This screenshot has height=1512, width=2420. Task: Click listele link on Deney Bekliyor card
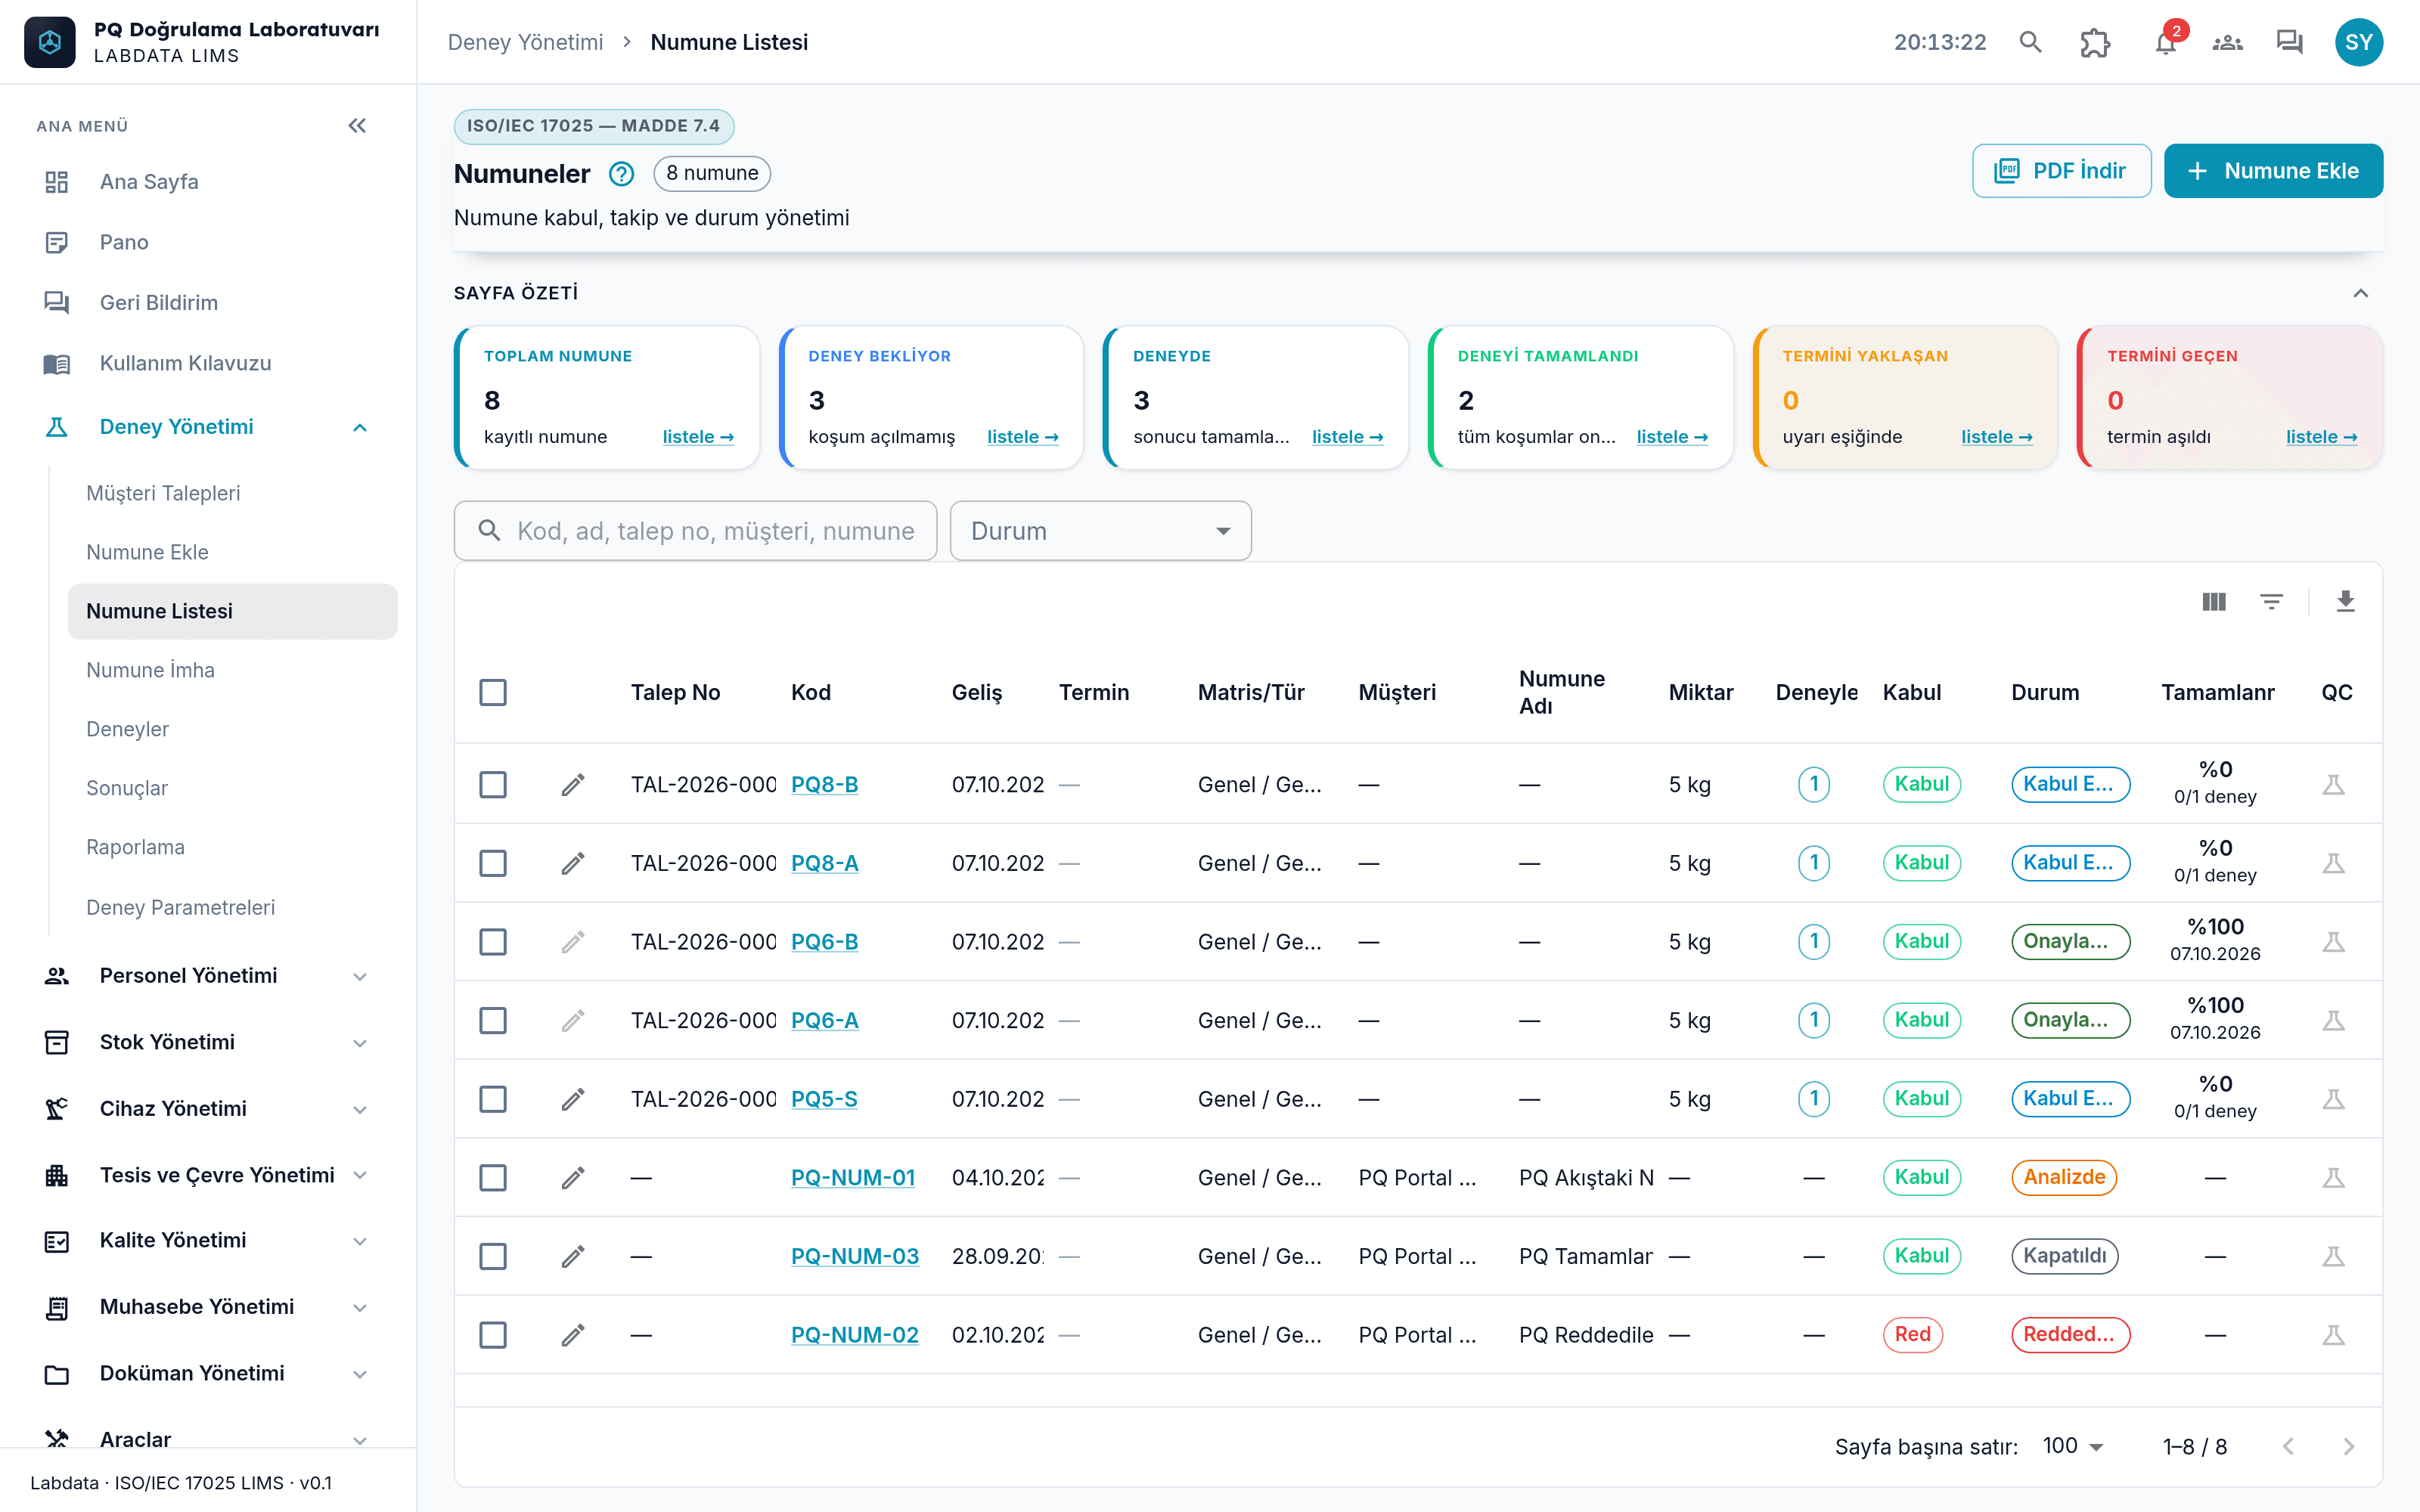(1022, 437)
